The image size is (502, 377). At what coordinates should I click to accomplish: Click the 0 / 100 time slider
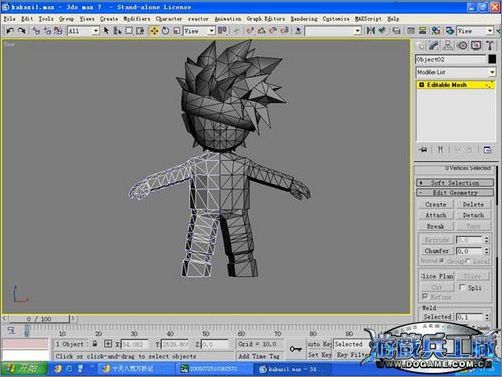pos(39,319)
